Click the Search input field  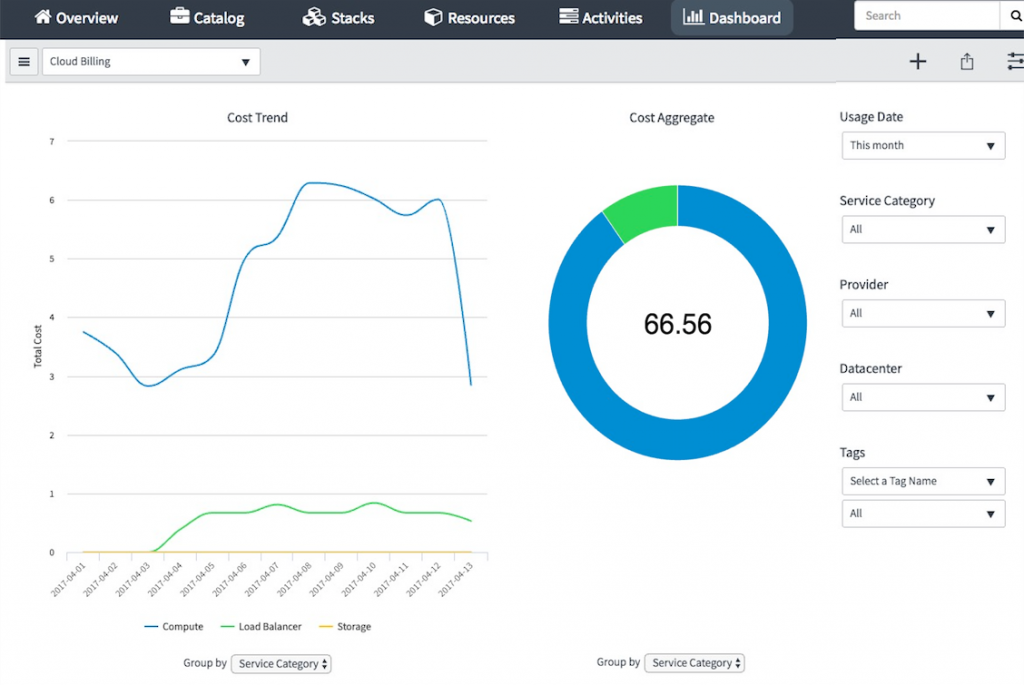point(925,15)
